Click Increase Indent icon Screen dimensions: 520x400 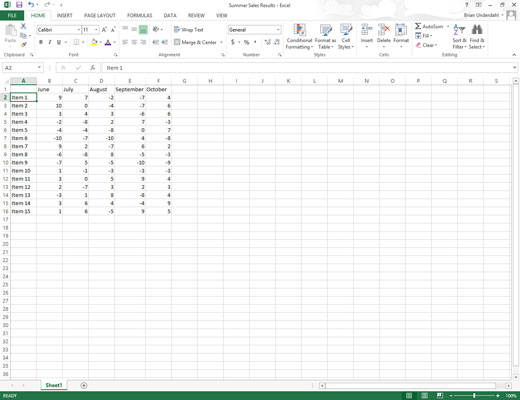click(x=165, y=42)
